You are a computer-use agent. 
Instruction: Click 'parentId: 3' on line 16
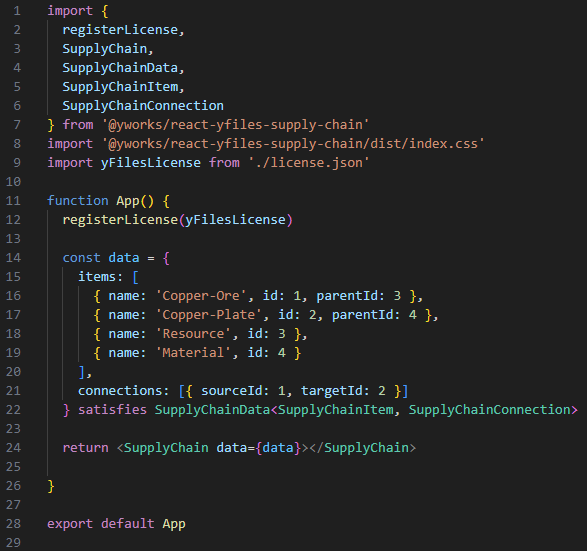(x=359, y=296)
